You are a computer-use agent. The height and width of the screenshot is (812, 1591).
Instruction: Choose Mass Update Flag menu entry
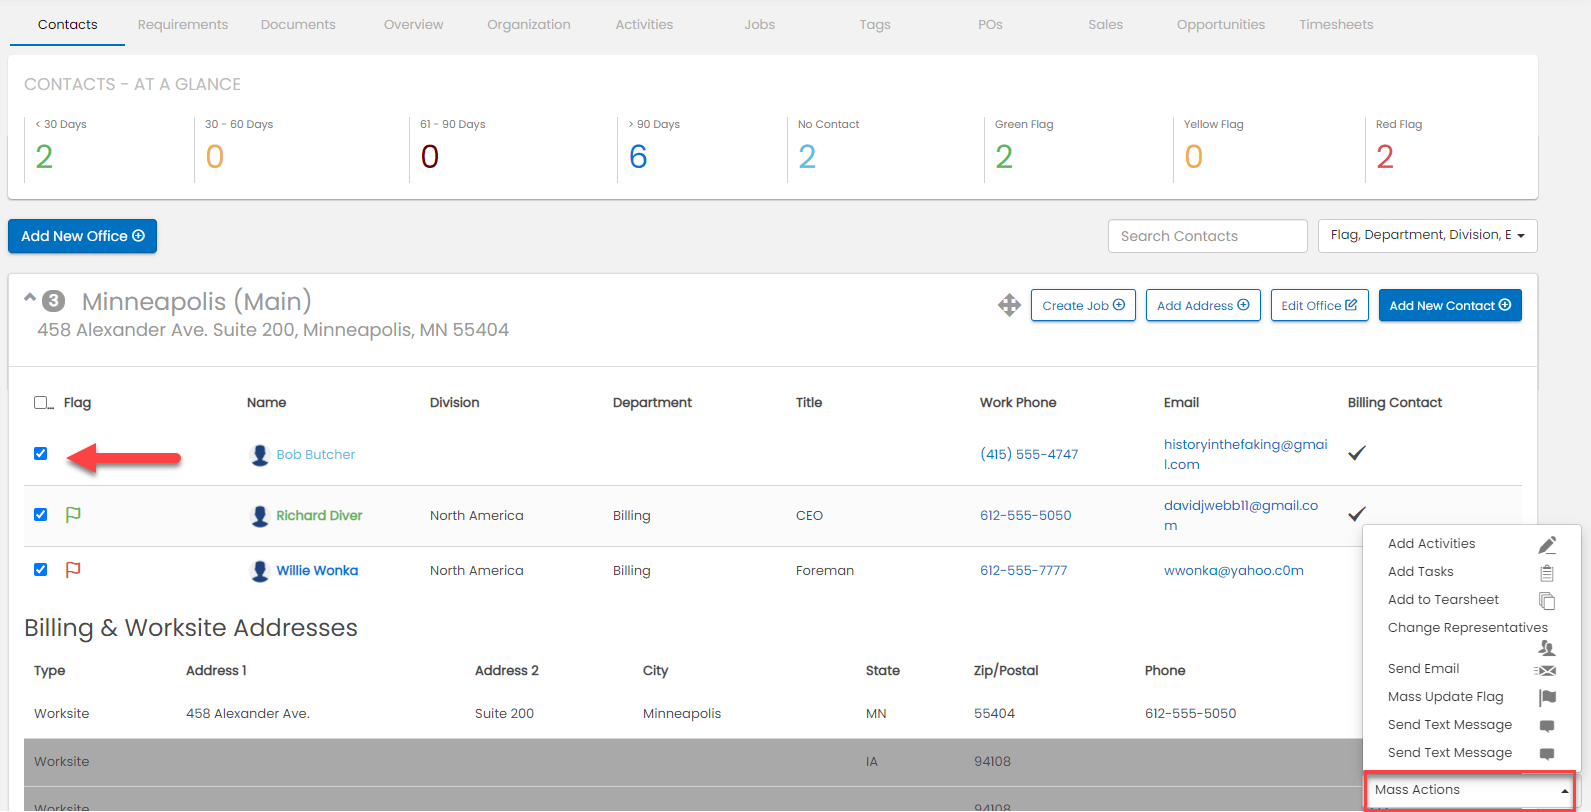click(1445, 697)
